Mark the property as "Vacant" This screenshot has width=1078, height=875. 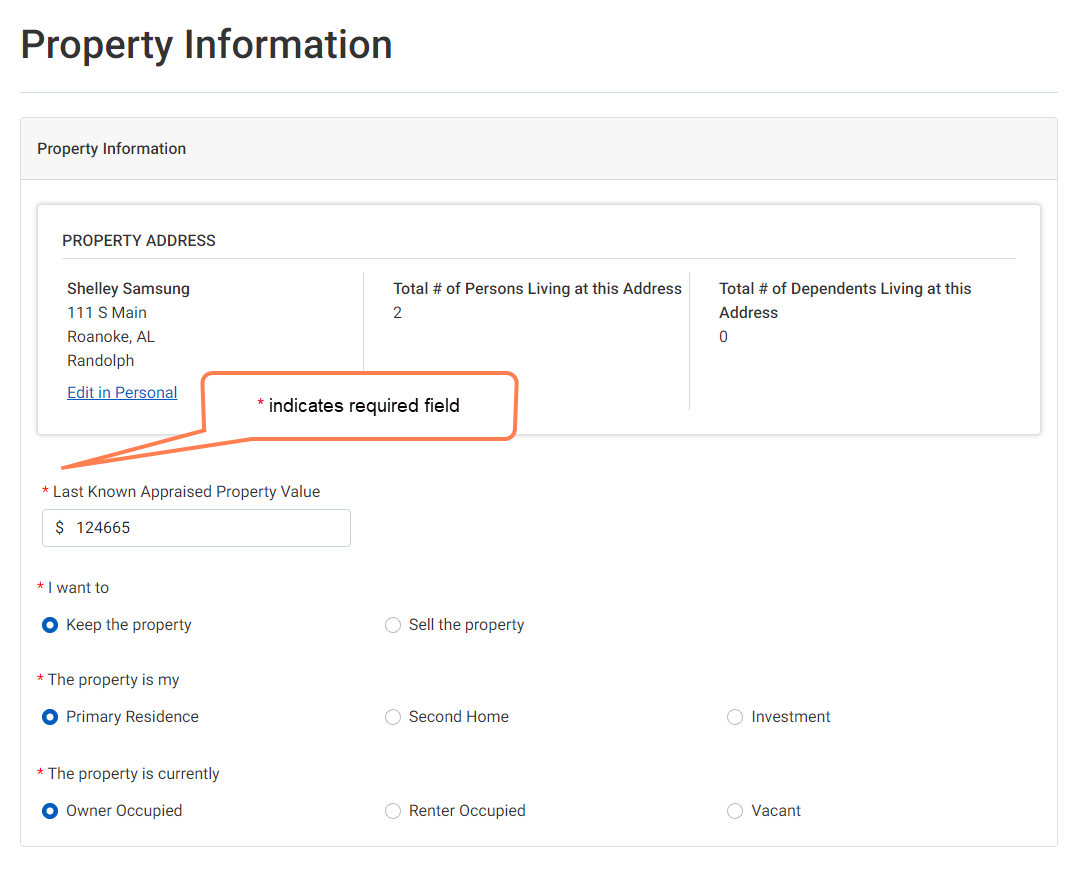735,811
